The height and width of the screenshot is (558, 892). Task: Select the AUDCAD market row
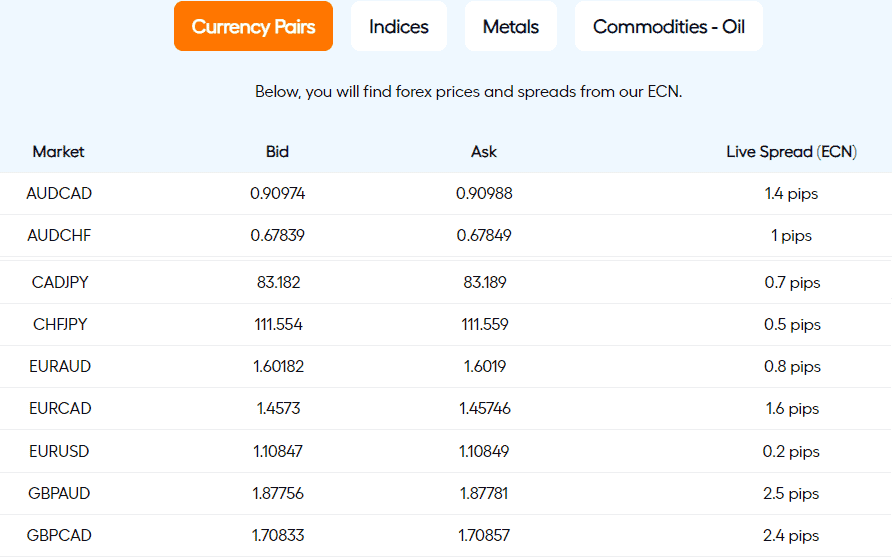click(446, 193)
